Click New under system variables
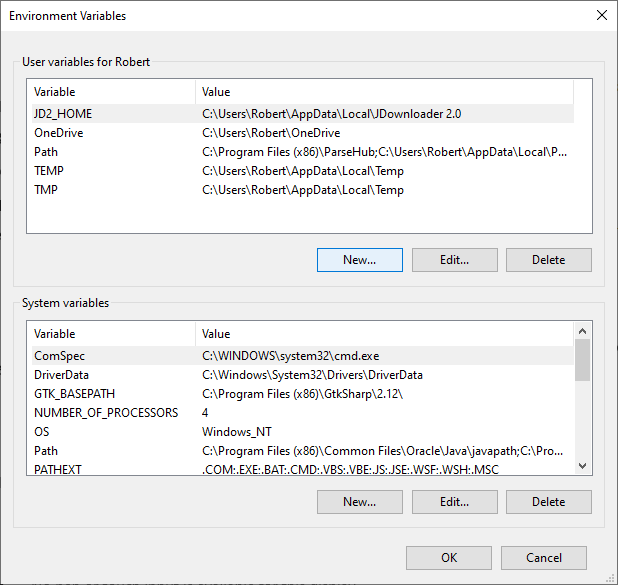618x585 pixels. click(x=360, y=502)
